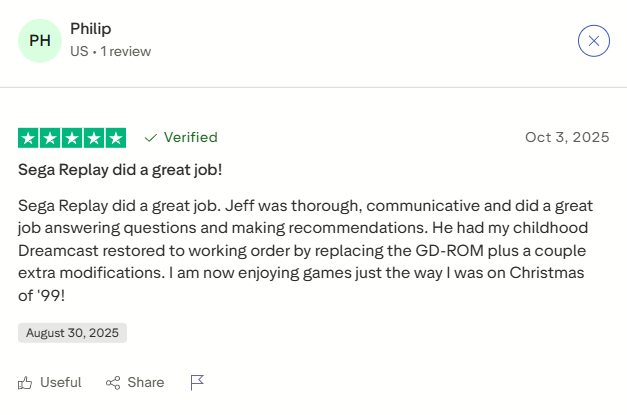Screen dimensions: 627x415
Task: Click the fourth green rating star
Action: [94, 138]
